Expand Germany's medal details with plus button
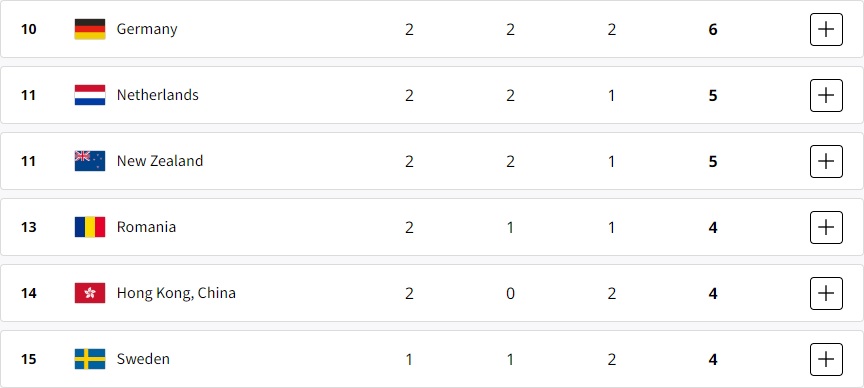864x388 pixels. tap(826, 29)
